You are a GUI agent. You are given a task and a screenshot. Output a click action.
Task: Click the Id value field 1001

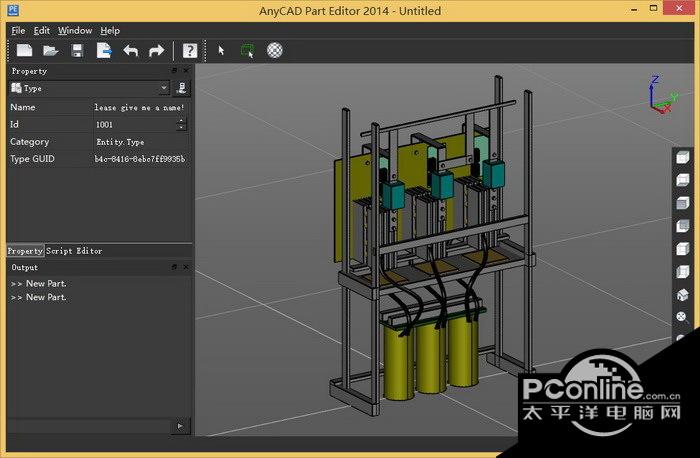click(x=135, y=125)
